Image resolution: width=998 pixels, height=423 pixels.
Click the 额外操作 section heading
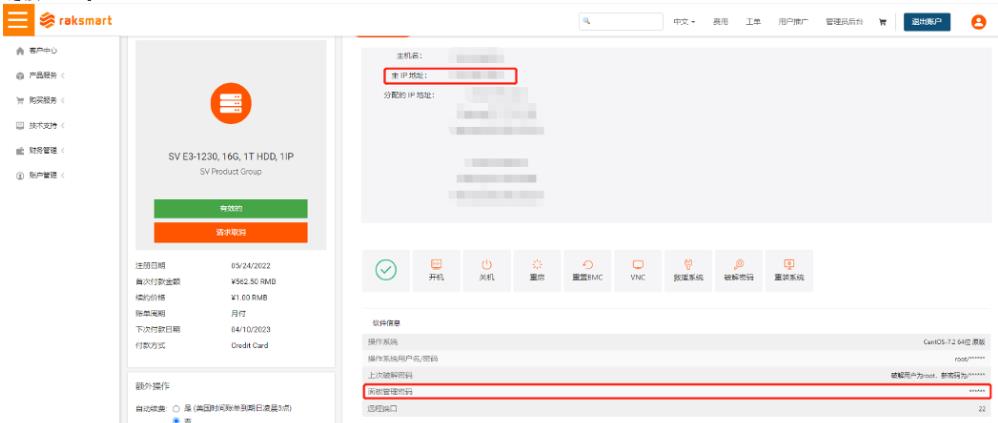pyautogui.click(x=153, y=386)
